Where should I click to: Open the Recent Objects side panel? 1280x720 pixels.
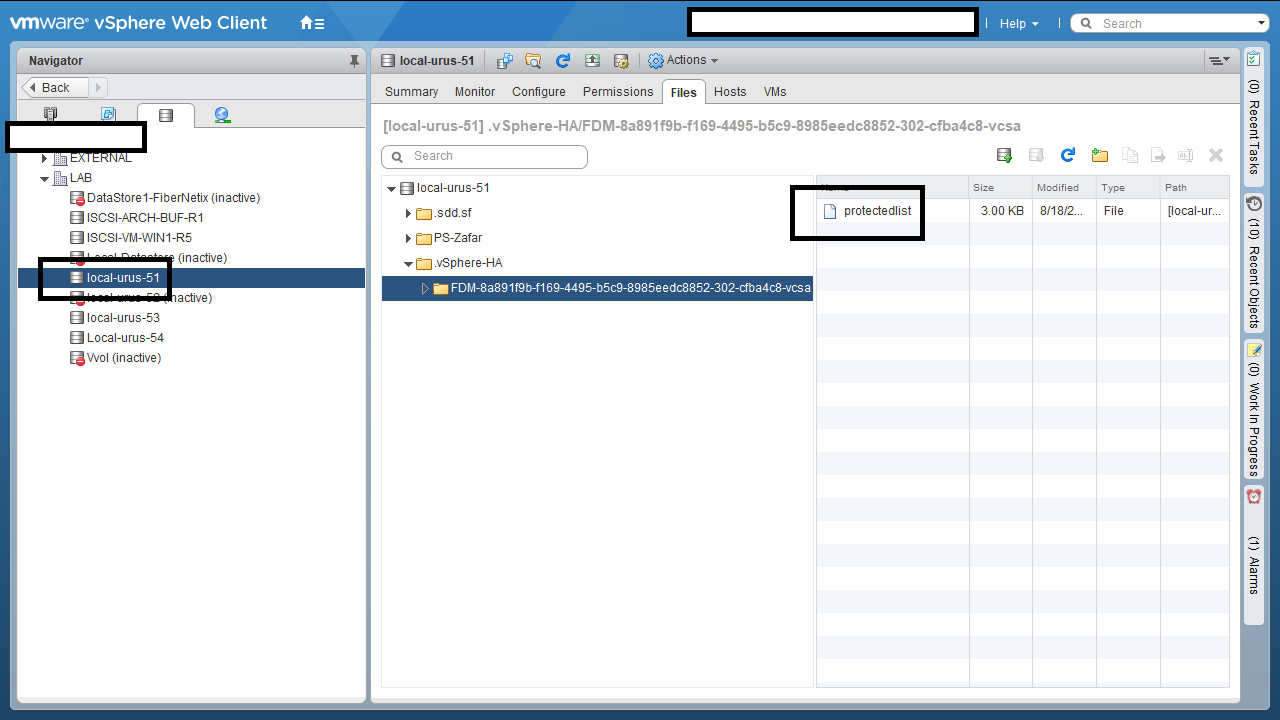click(x=1254, y=261)
